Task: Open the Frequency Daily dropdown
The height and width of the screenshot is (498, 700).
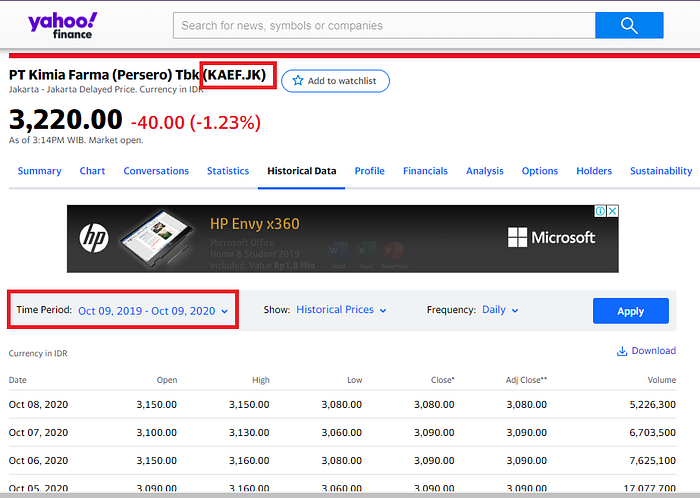Action: pyautogui.click(x=500, y=310)
